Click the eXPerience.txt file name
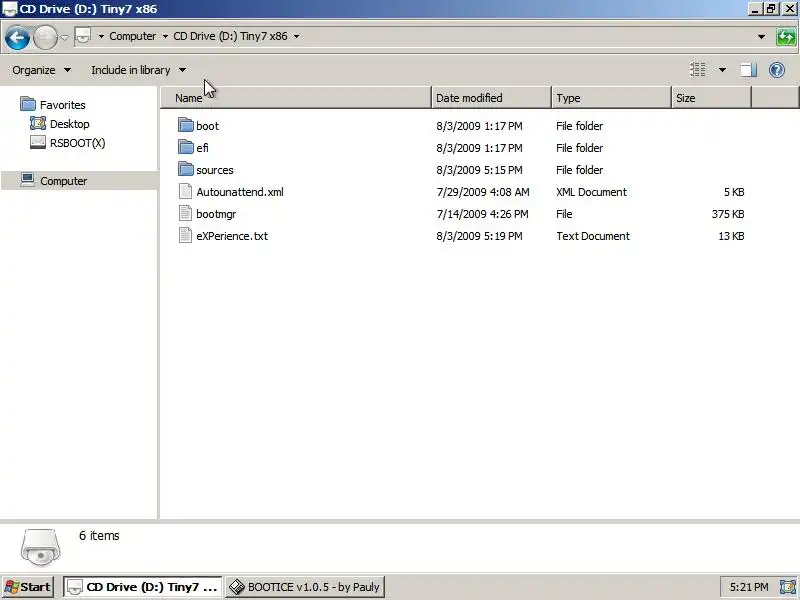This screenshot has width=800, height=600. click(x=232, y=236)
